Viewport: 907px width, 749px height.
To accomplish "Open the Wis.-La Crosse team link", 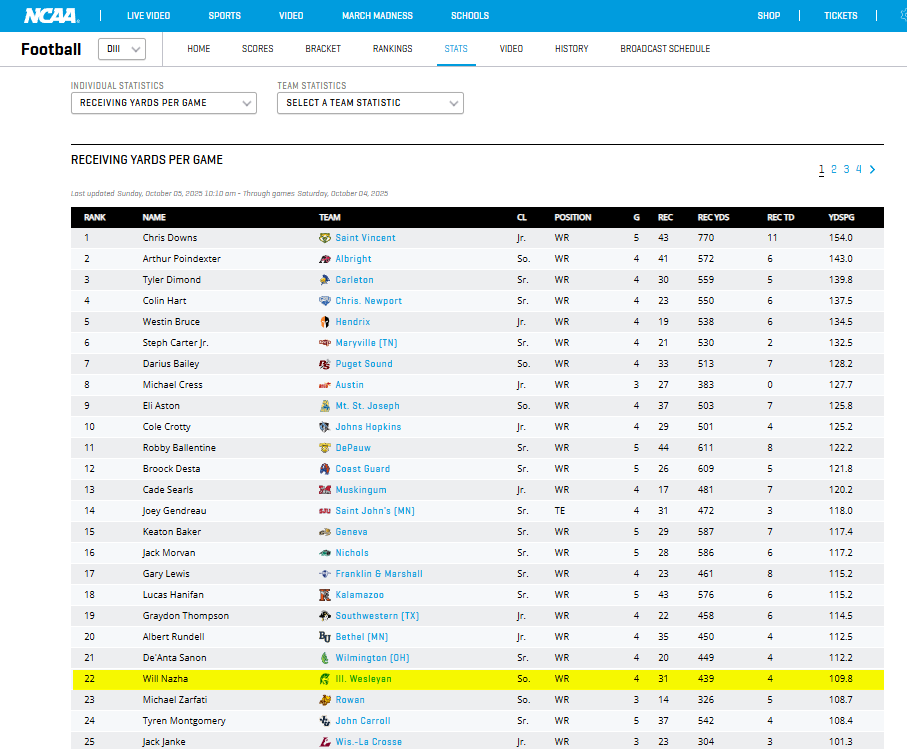I will tap(368, 742).
